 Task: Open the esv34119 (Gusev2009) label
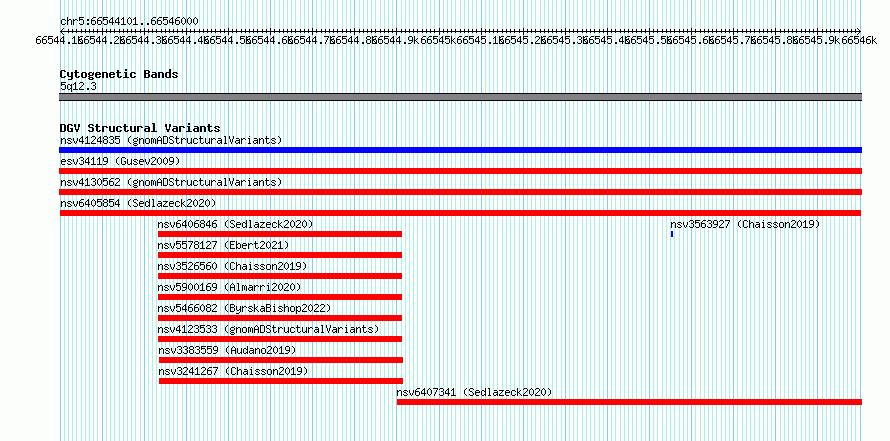click(x=120, y=161)
